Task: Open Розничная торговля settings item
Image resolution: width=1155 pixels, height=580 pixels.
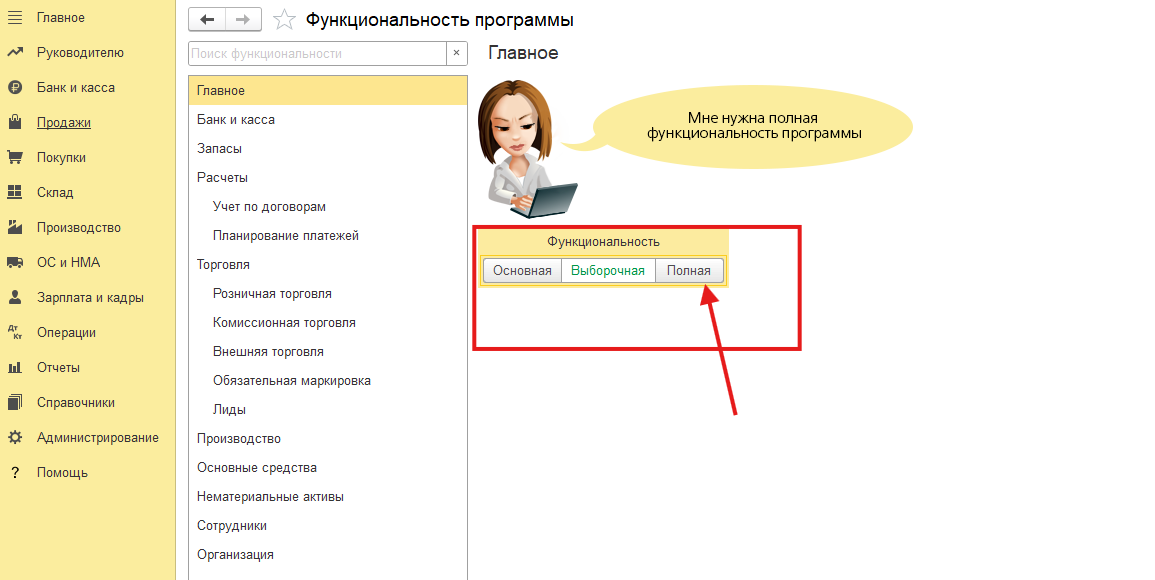Action: tap(272, 294)
